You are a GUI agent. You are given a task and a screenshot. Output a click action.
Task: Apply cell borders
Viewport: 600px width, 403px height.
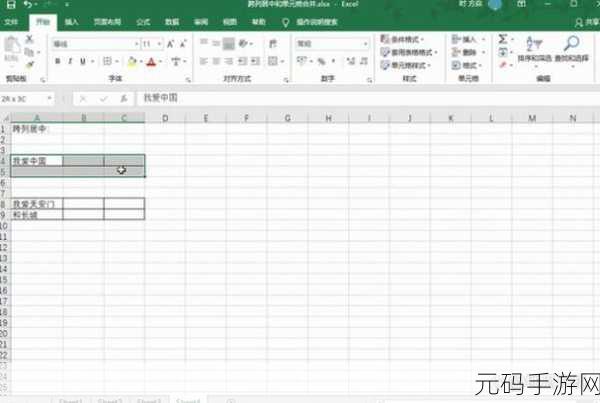point(108,61)
